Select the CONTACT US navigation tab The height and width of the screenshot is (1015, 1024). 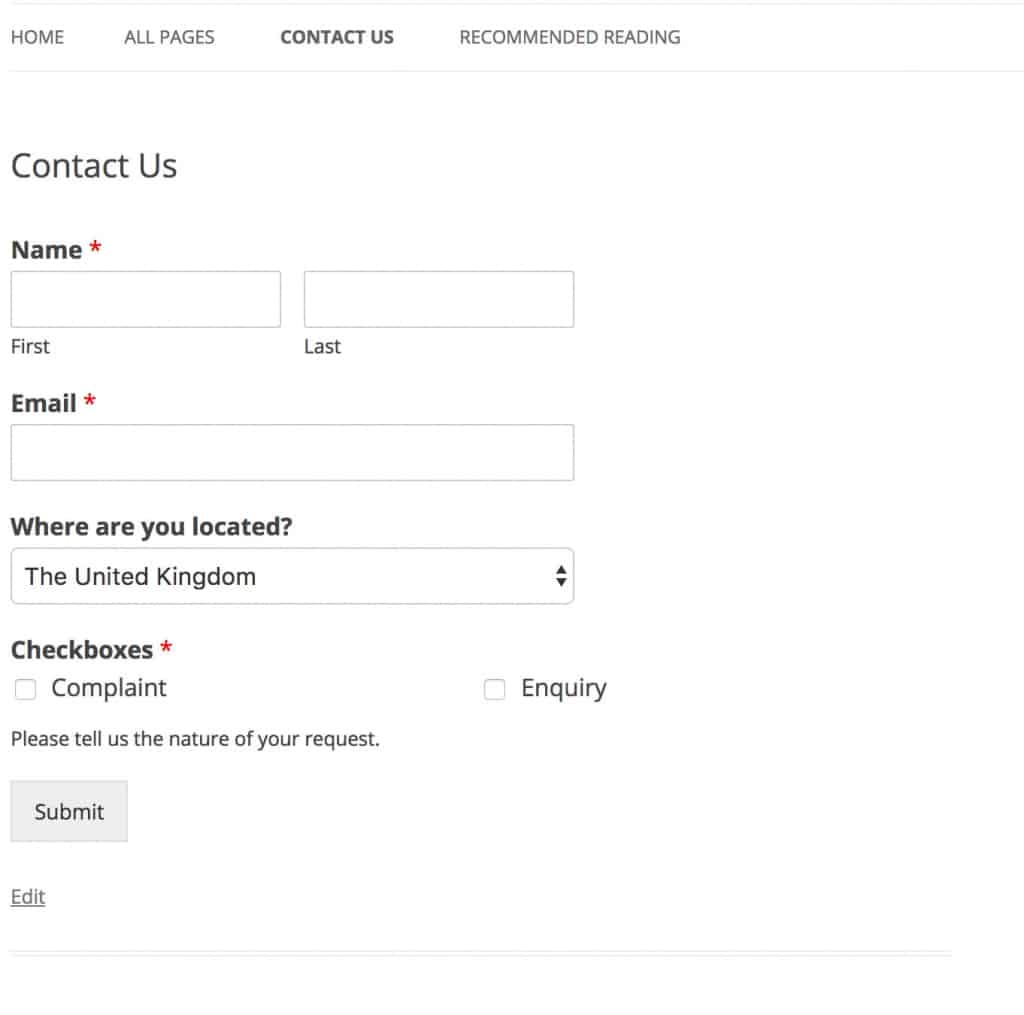[x=337, y=37]
